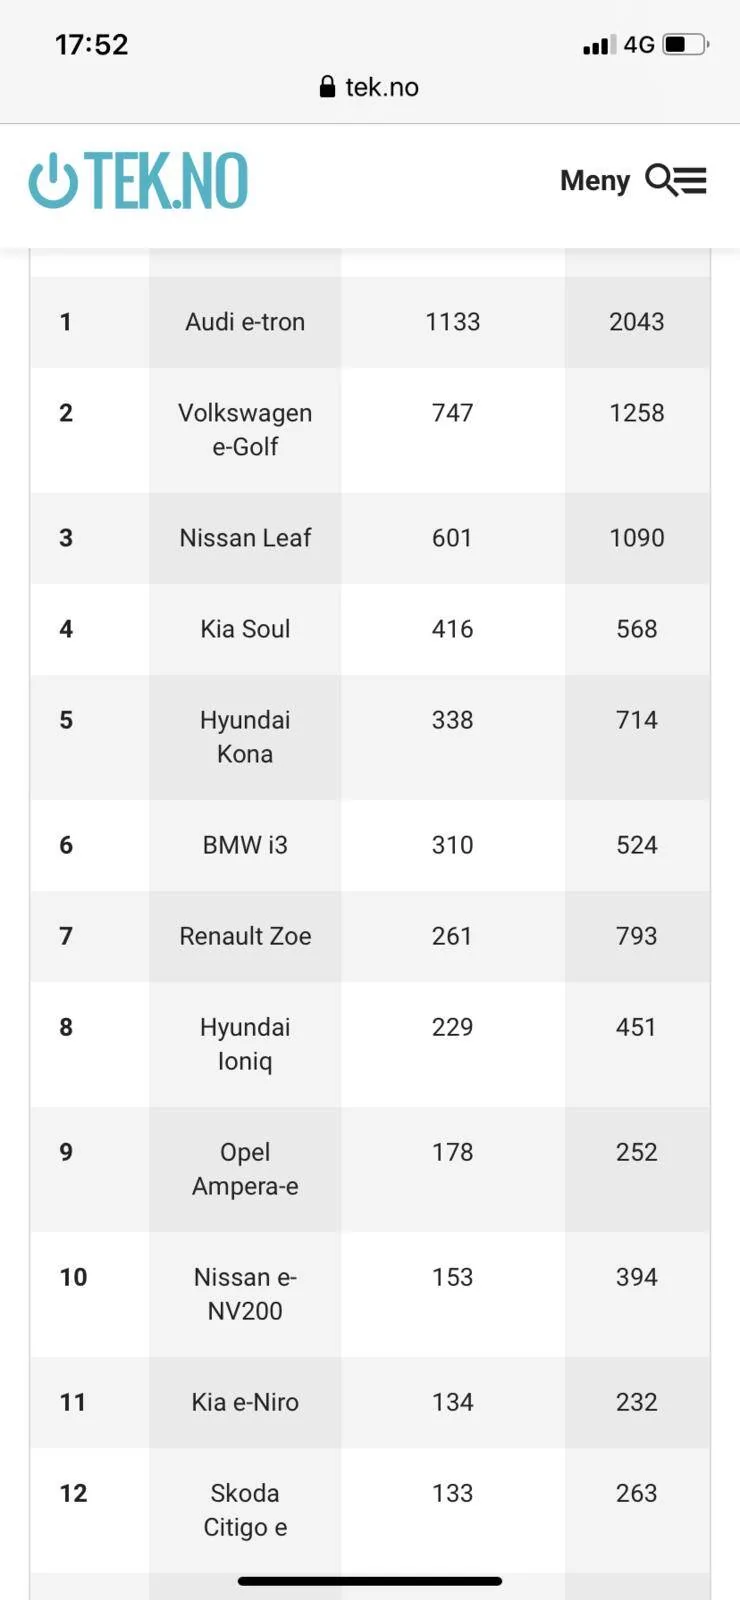This screenshot has height=1600, width=740.
Task: Click the TEK.NO logo
Action: 138,181
